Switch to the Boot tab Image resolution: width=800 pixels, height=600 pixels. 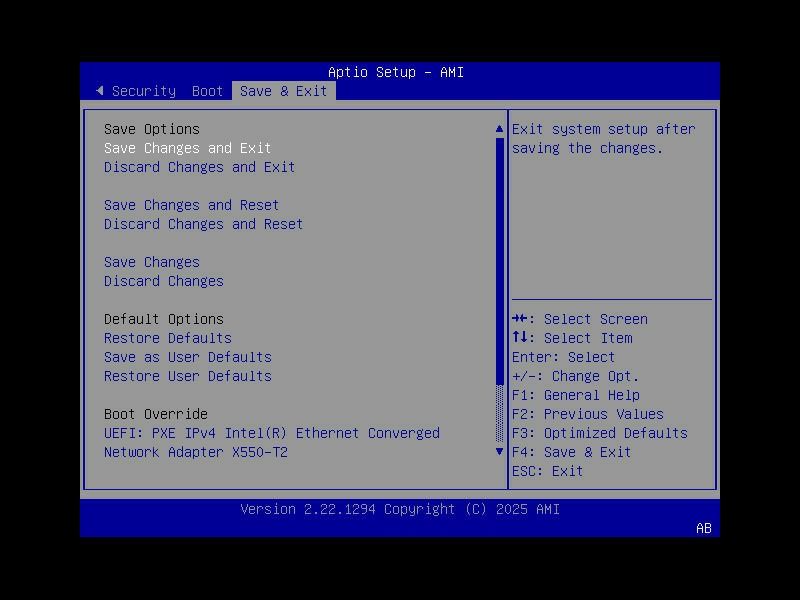207,91
